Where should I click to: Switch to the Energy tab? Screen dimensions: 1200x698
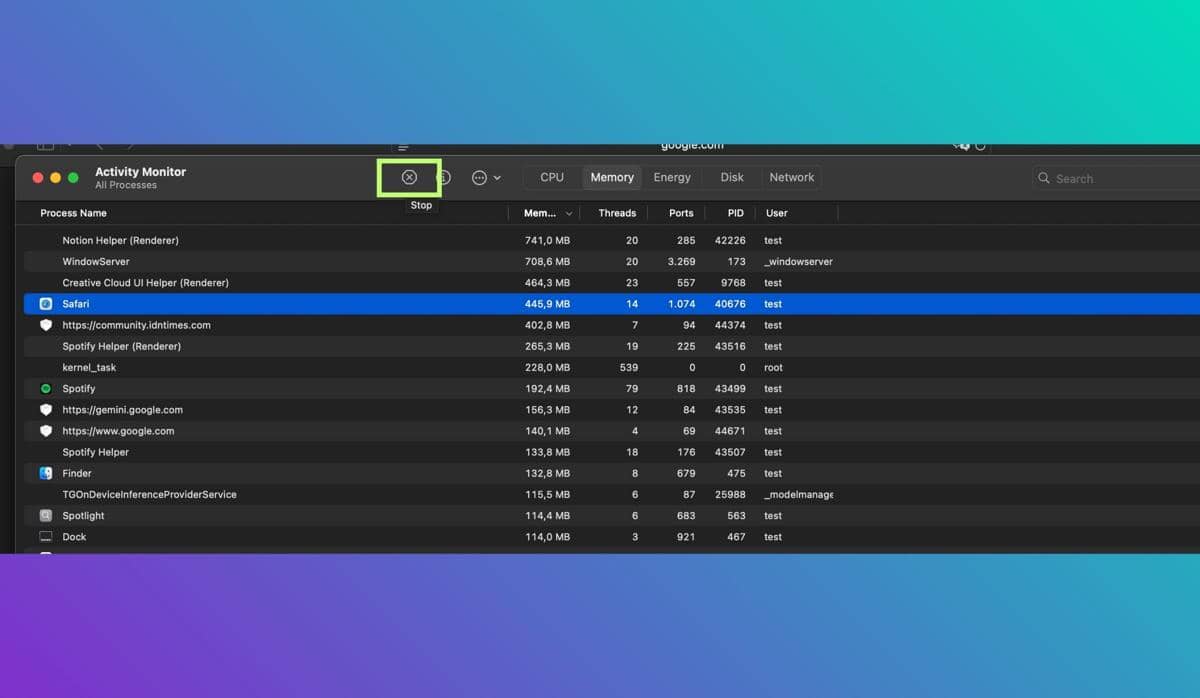pos(672,177)
